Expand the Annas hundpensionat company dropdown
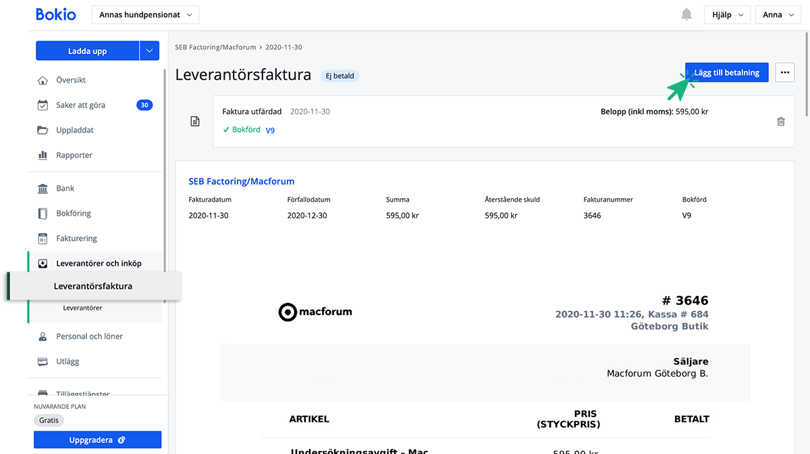 (x=145, y=15)
